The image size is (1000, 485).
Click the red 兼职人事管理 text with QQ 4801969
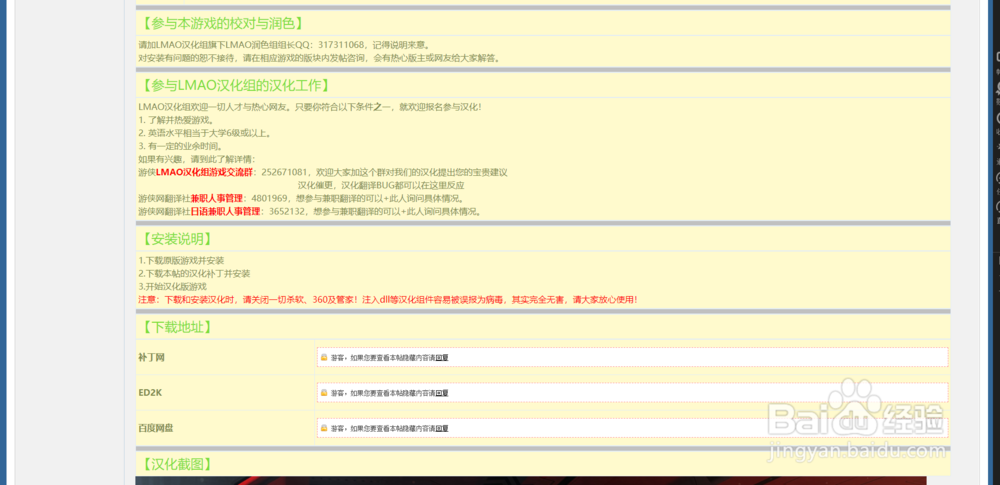[217, 198]
